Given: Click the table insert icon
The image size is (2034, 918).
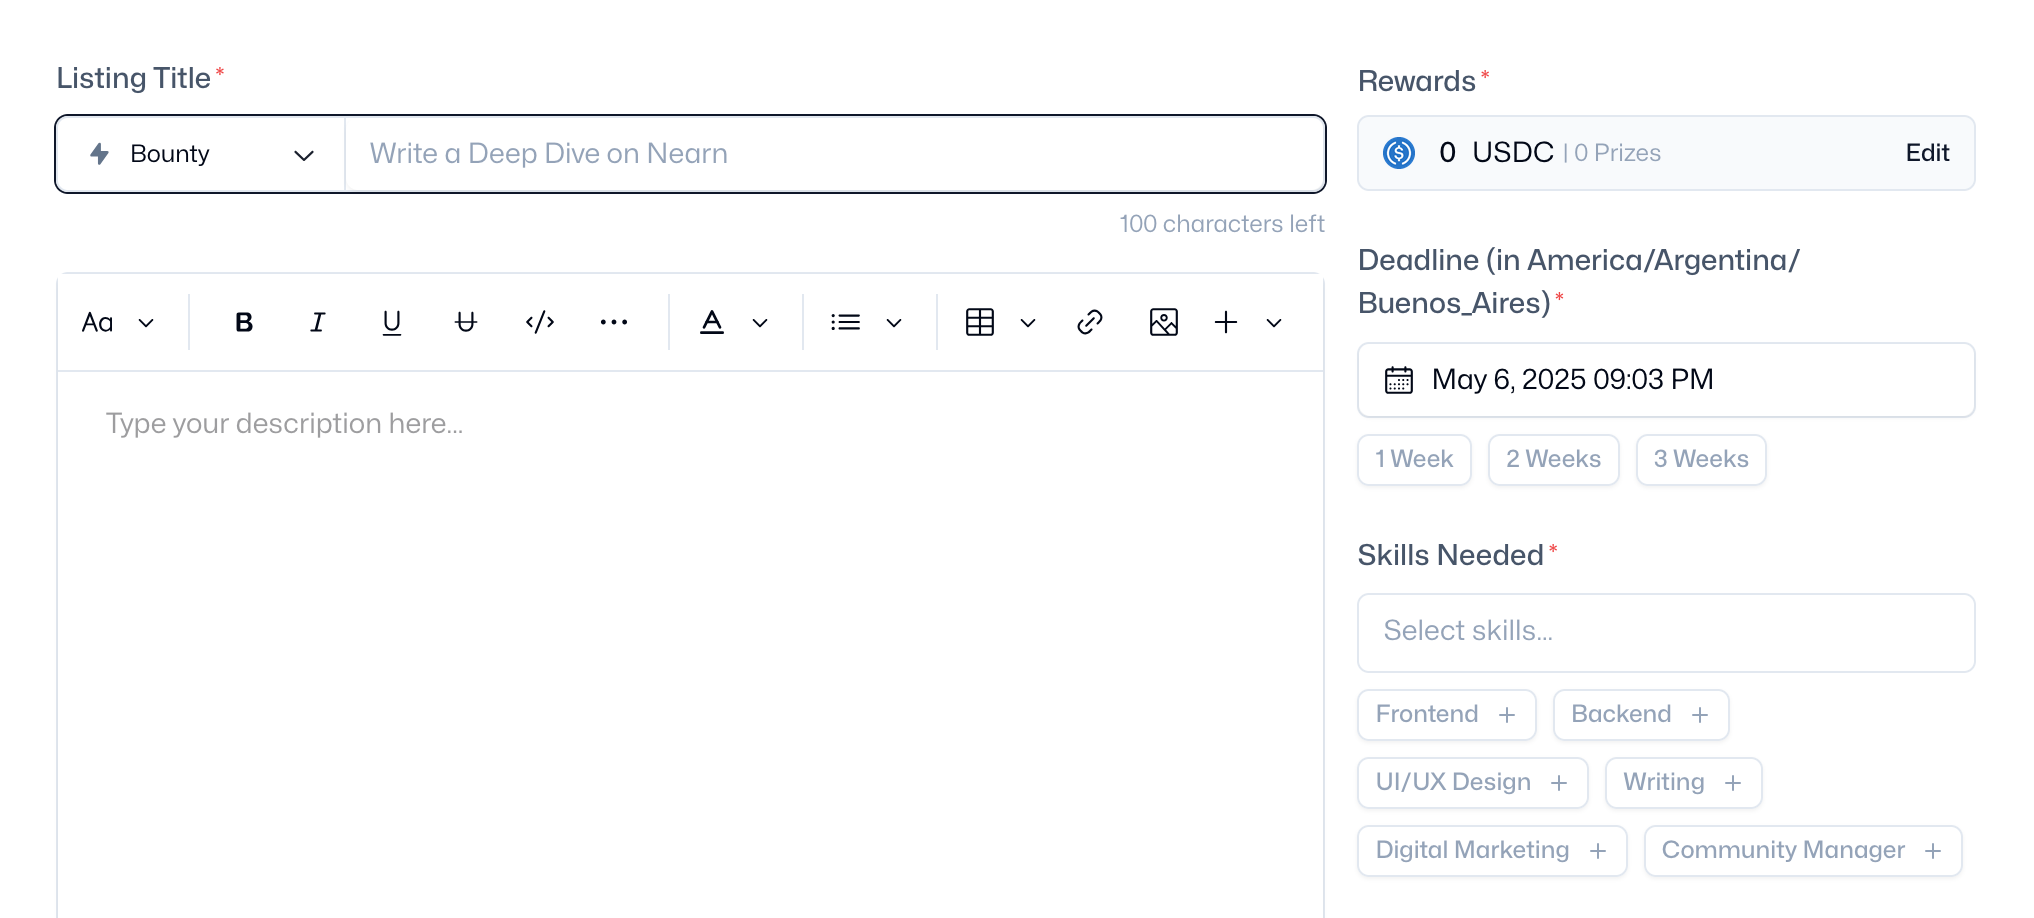Looking at the screenshot, I should 980,322.
